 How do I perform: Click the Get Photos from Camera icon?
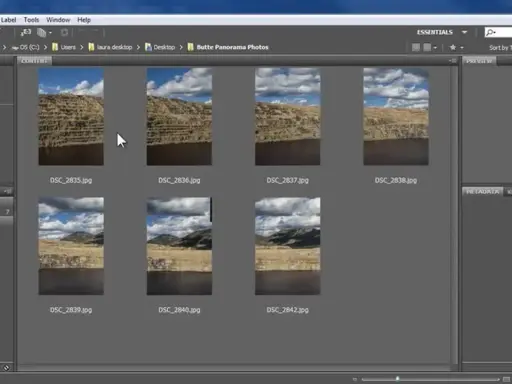26,32
